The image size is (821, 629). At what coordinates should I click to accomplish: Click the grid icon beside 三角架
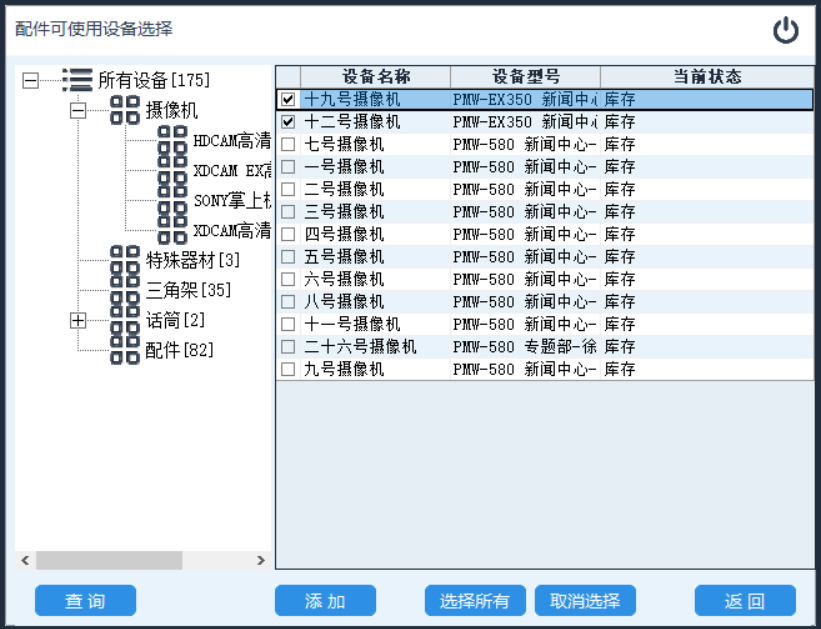click(125, 290)
